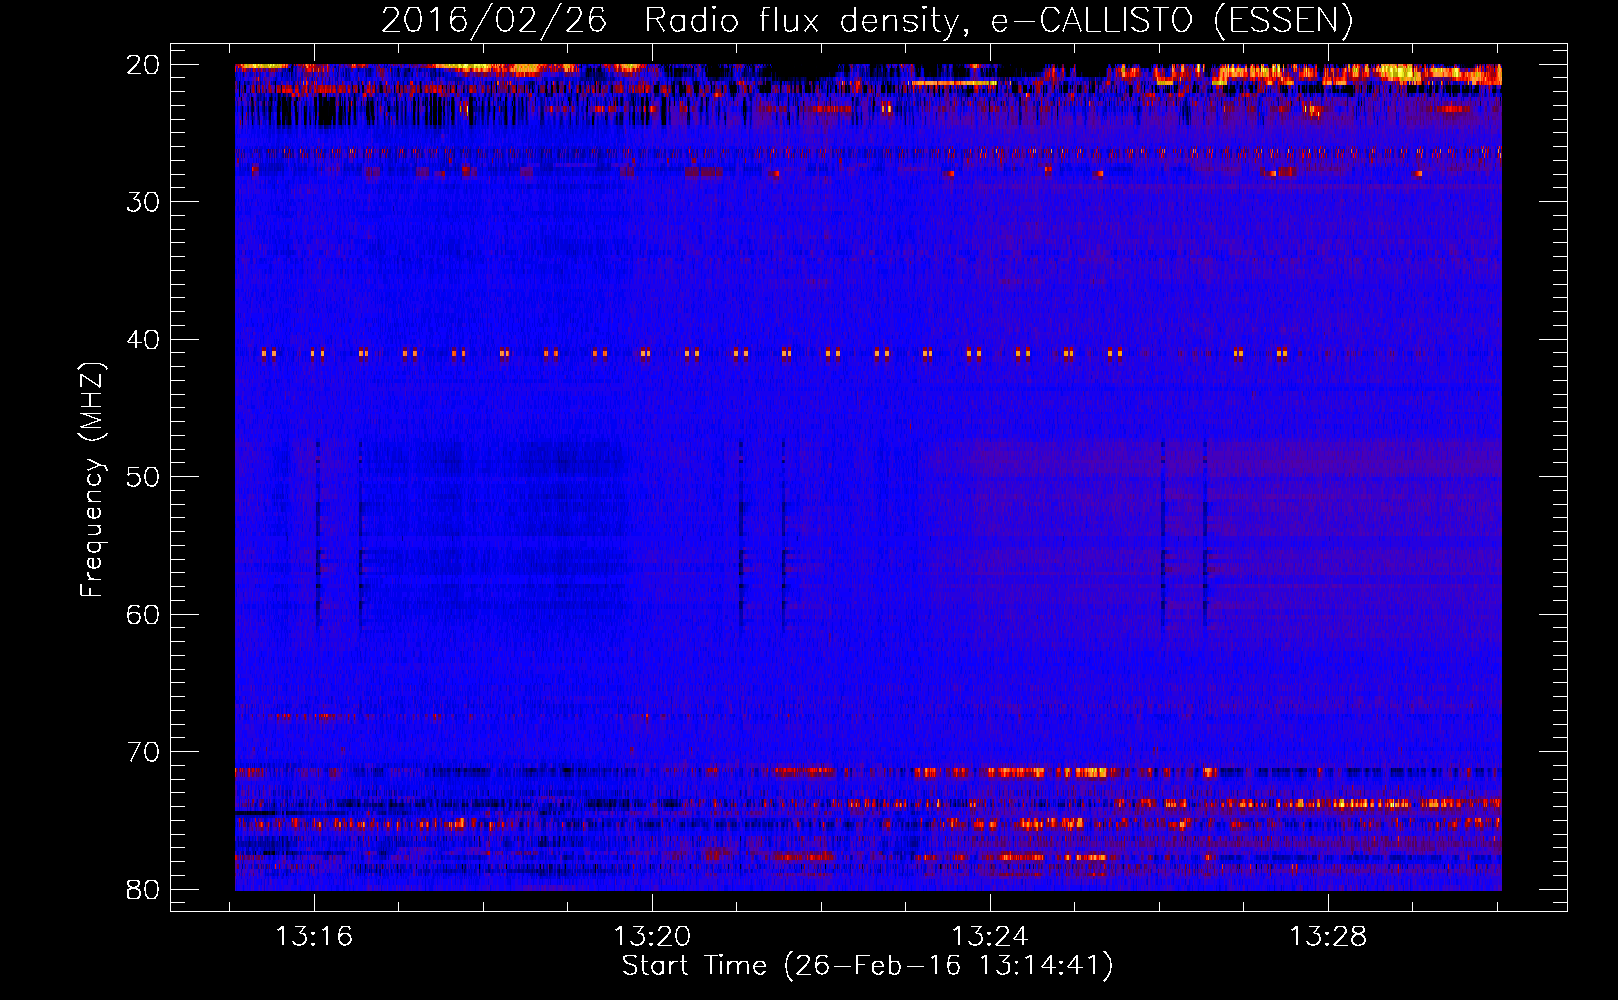Click the 20 frequency tick label

coord(144,65)
